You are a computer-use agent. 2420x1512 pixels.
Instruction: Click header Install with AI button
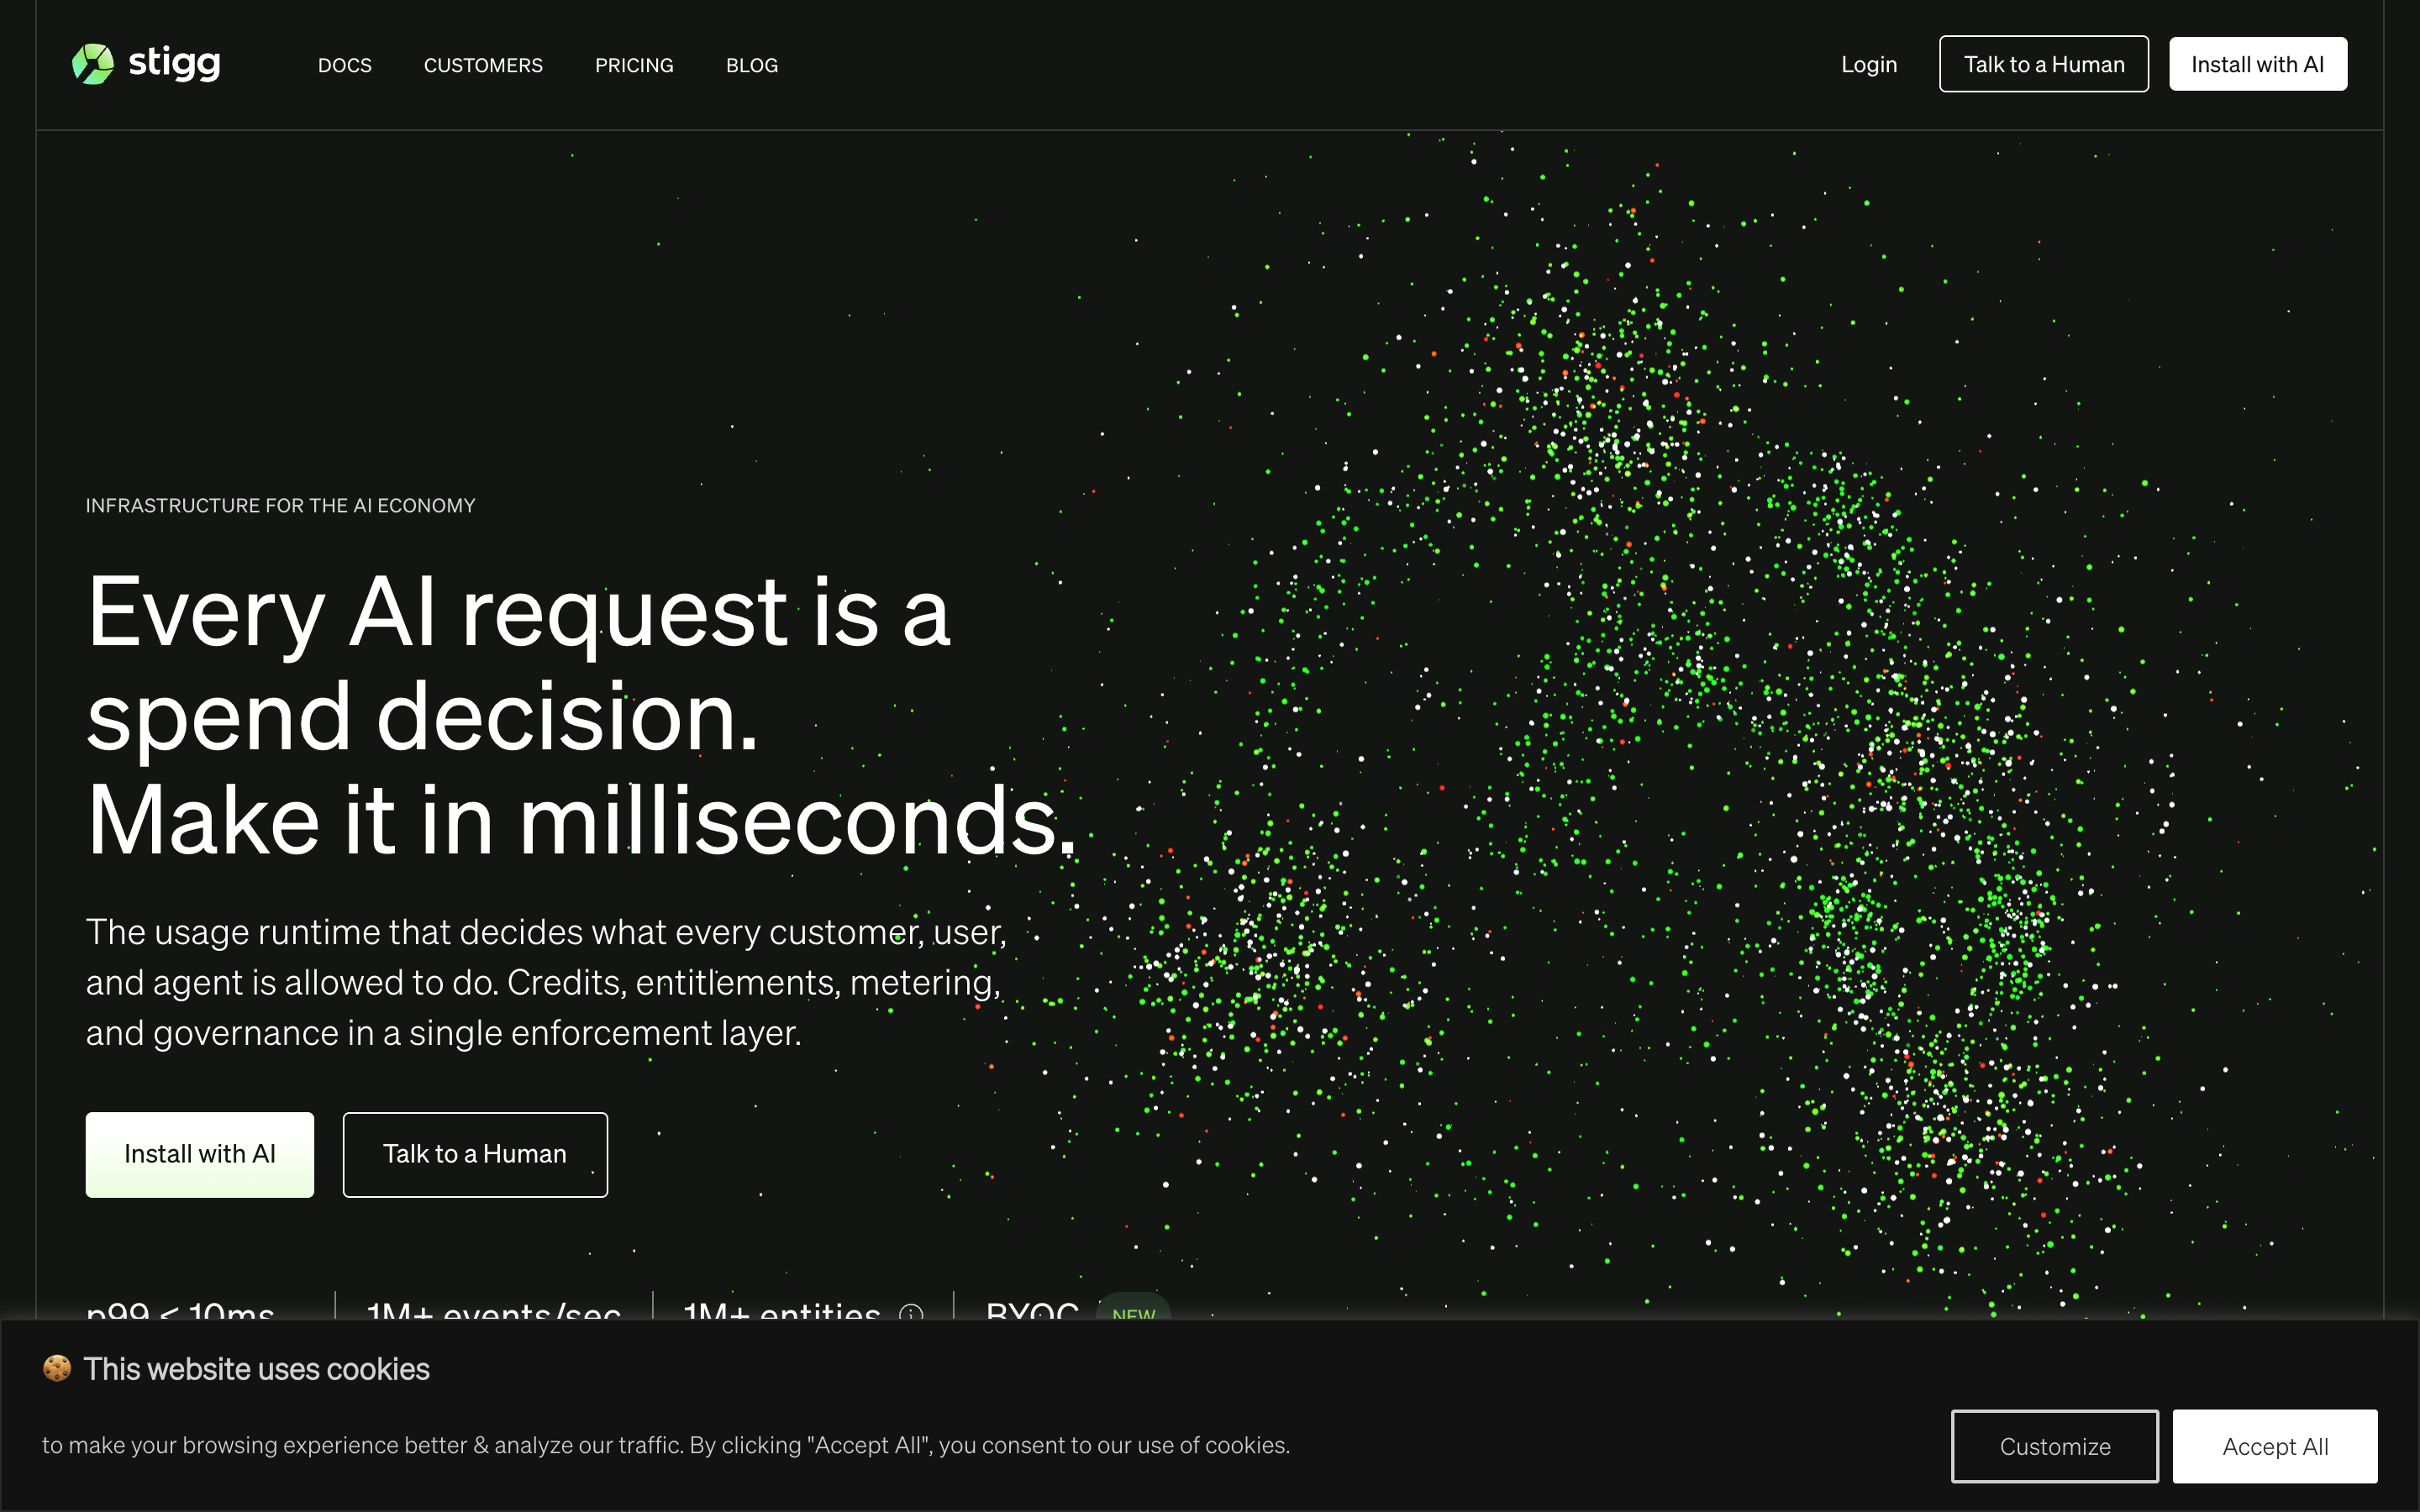(x=2258, y=64)
